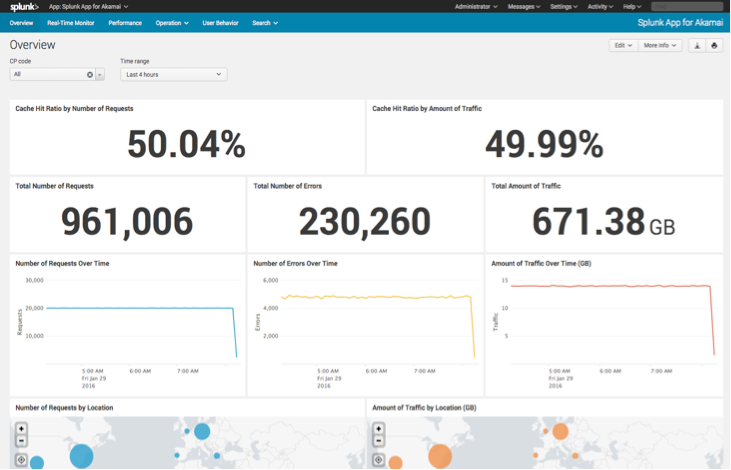
Task: Click the search field in the top bar
Action: (x=687, y=7)
